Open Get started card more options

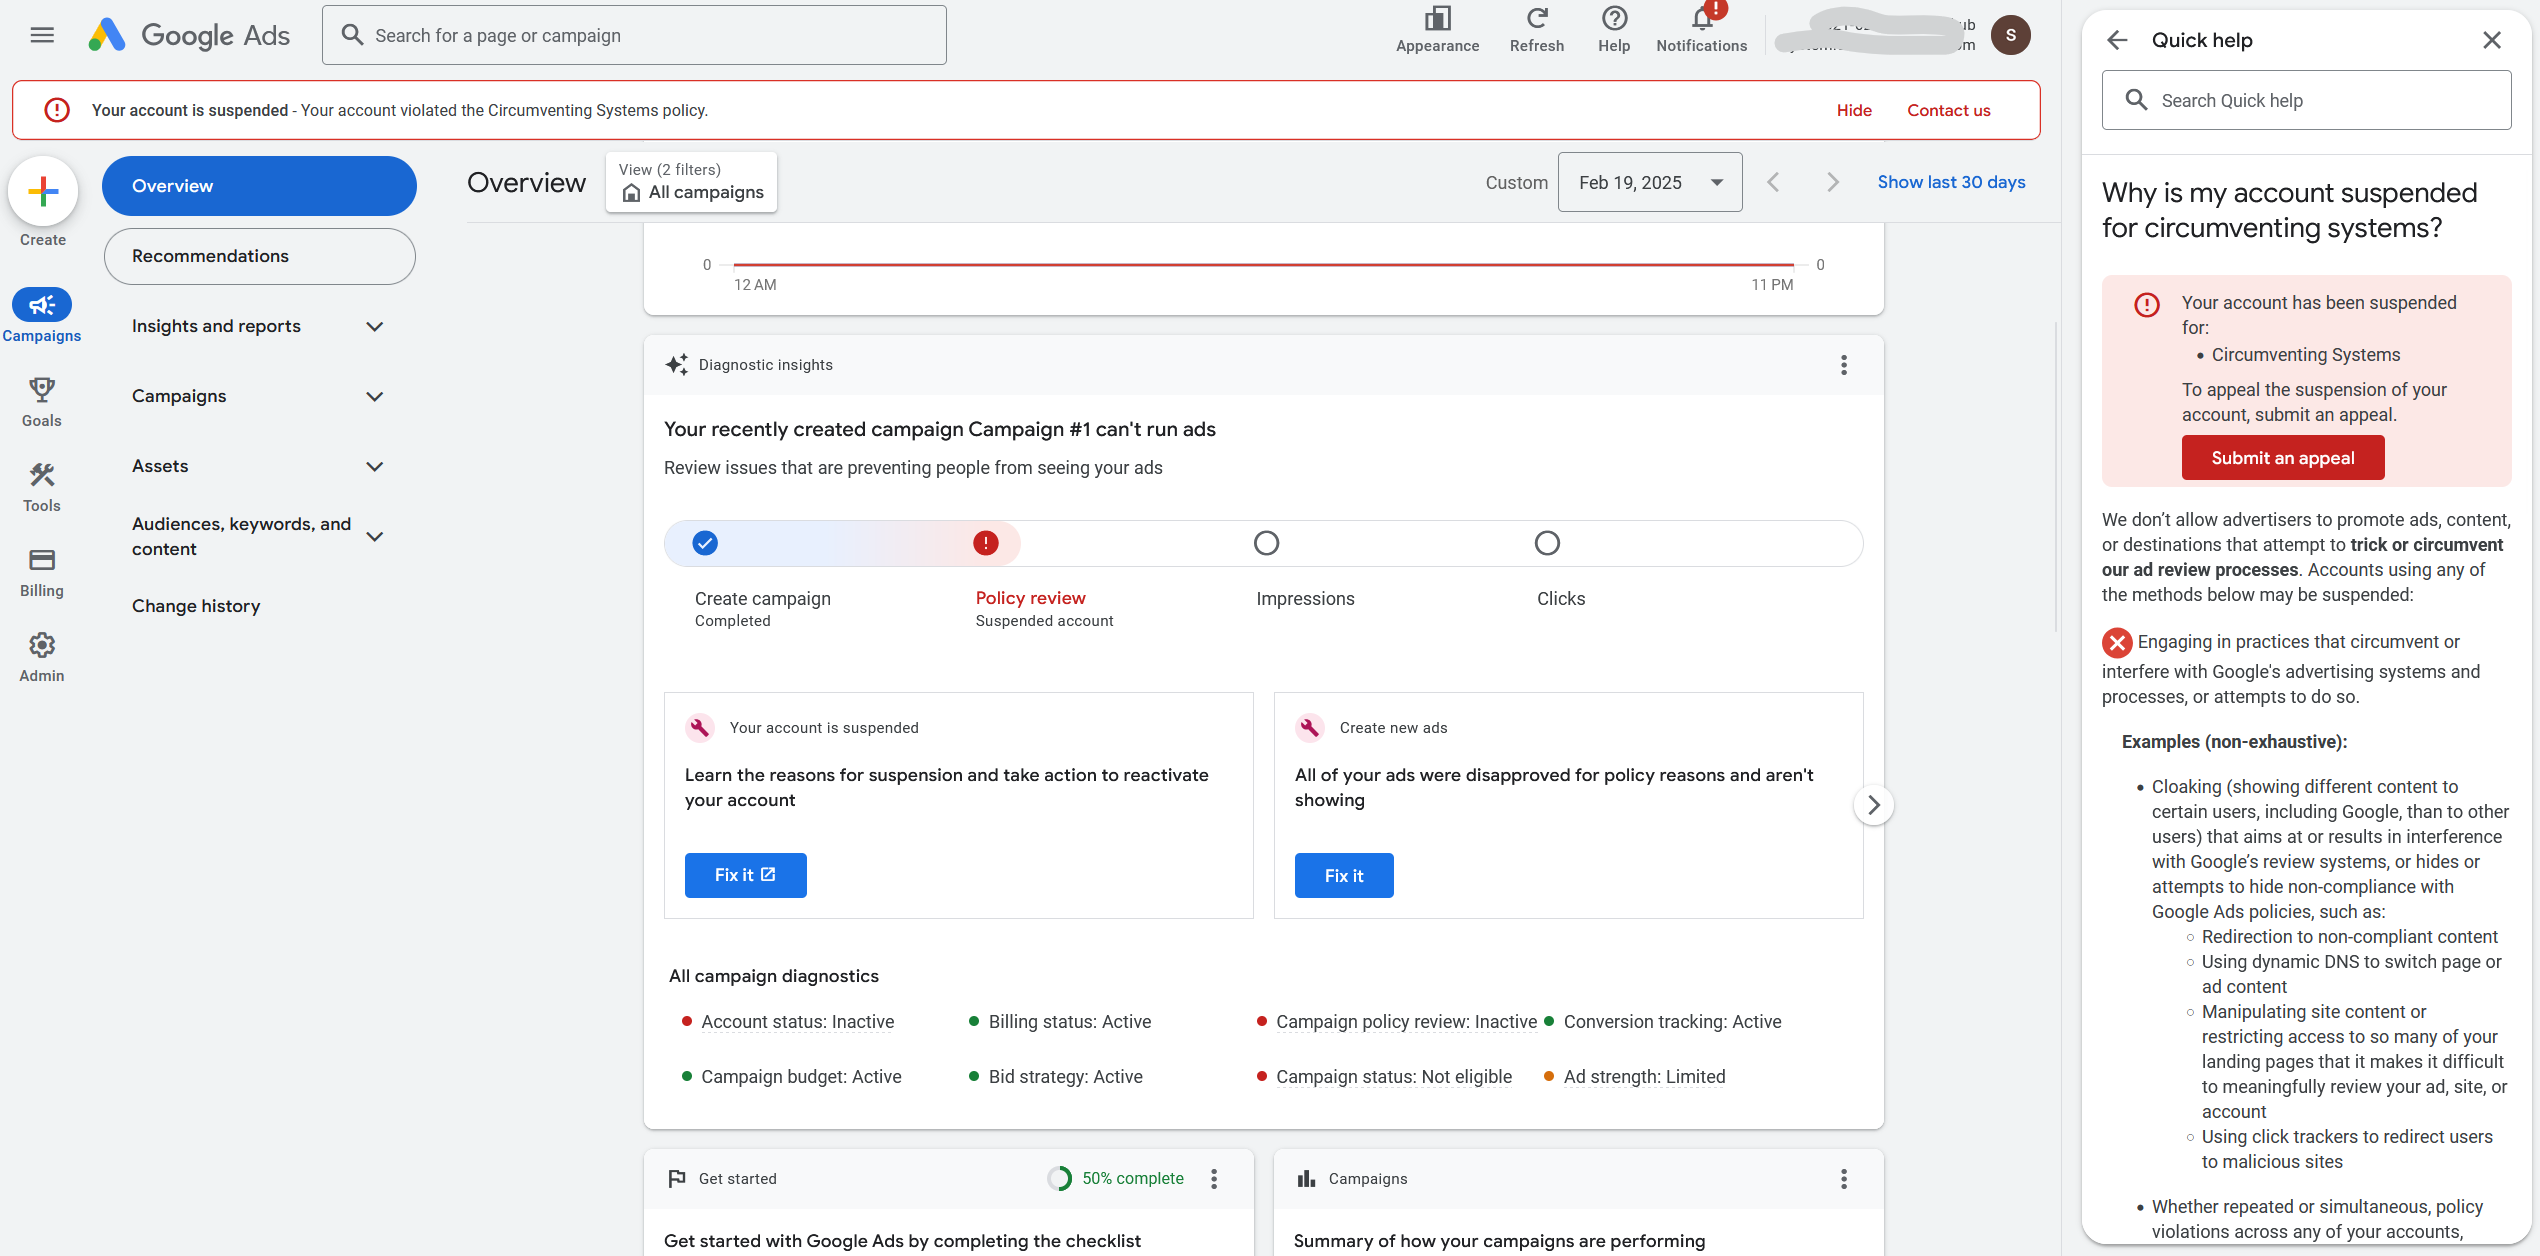(1214, 1179)
